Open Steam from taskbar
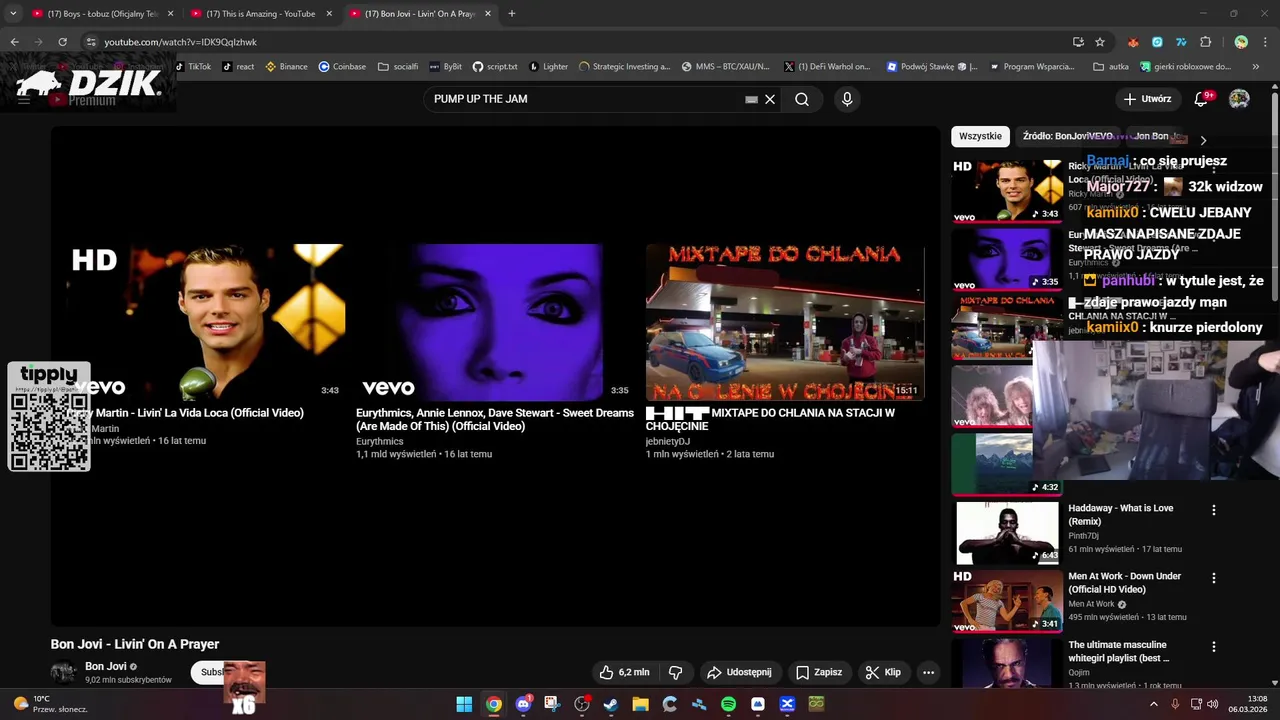Image resolution: width=1280 pixels, height=720 pixels. (x=611, y=704)
